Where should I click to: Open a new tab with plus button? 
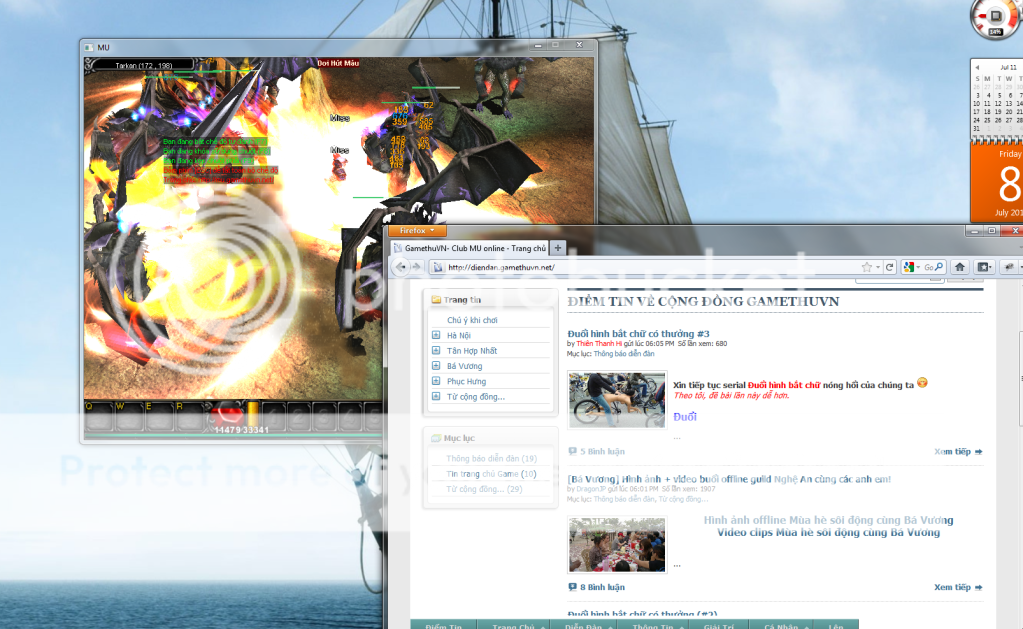pyautogui.click(x=558, y=248)
